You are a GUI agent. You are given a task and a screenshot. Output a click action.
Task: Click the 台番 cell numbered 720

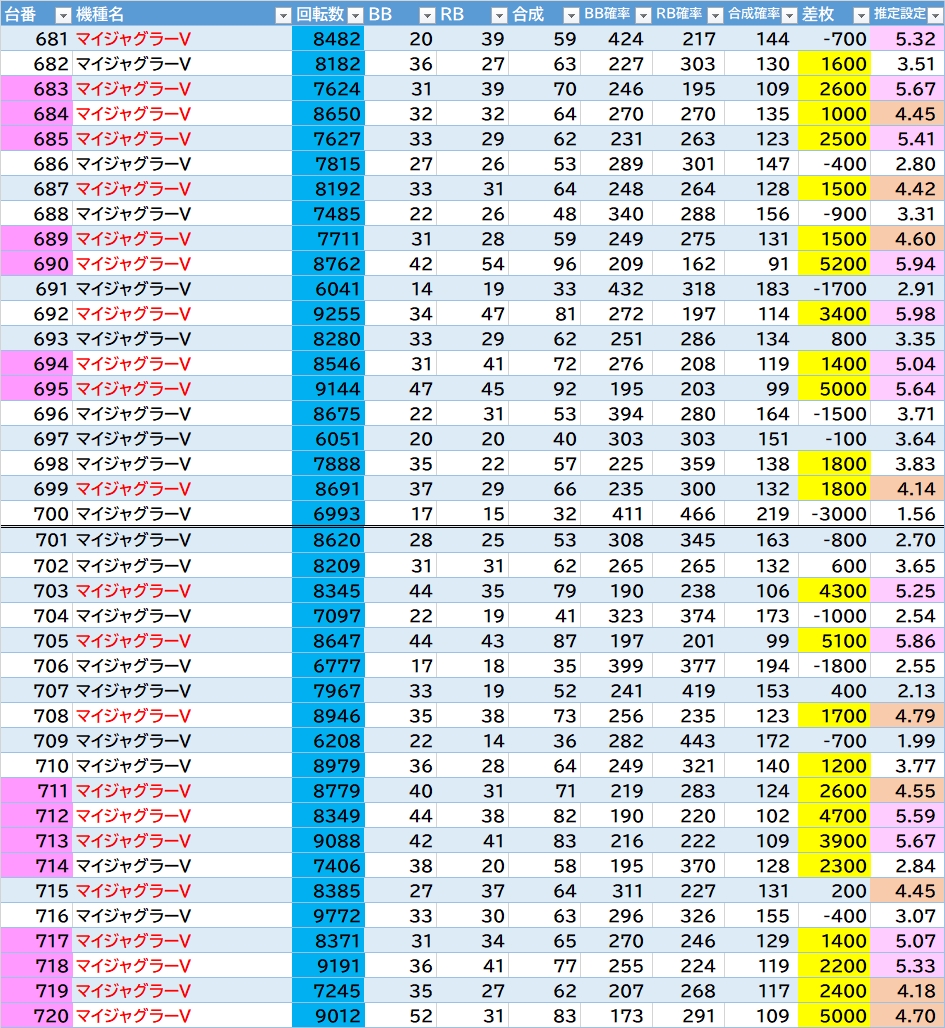37,1016
